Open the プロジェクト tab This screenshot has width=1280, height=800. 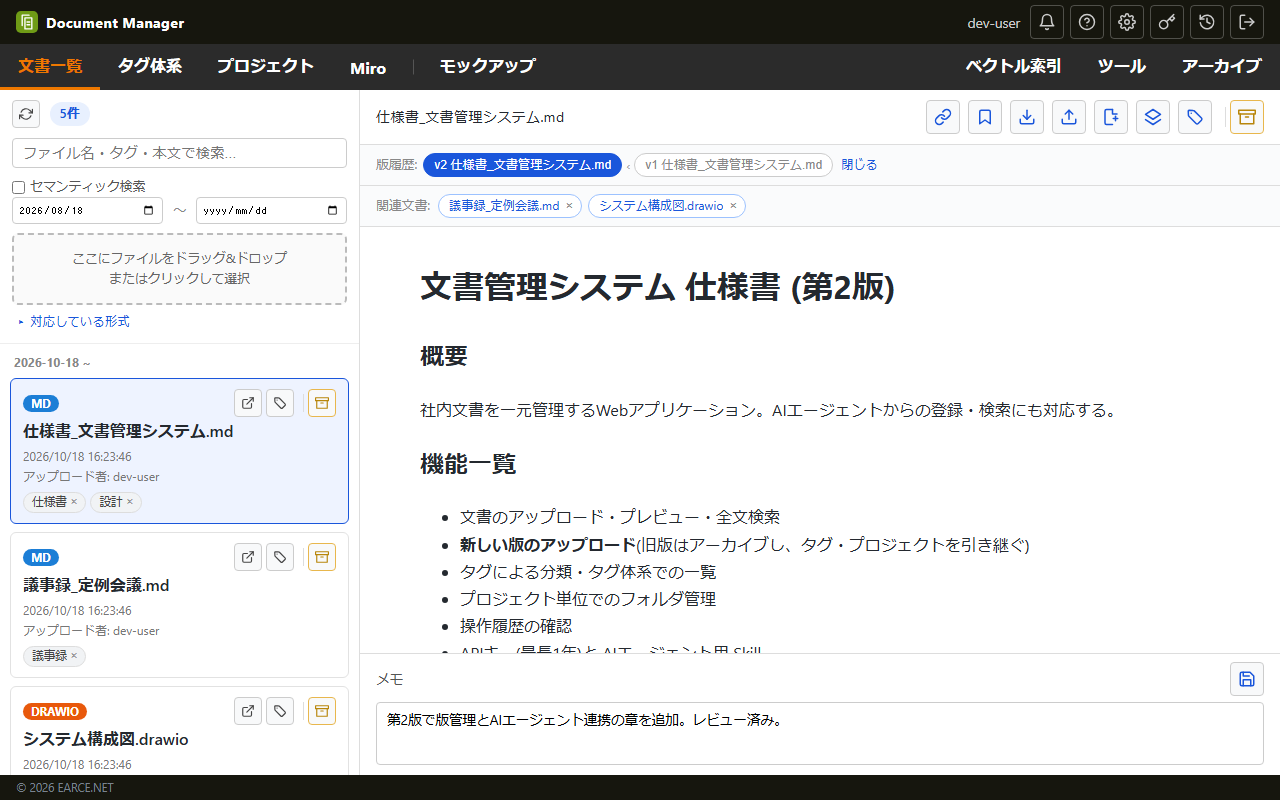[x=265, y=66]
